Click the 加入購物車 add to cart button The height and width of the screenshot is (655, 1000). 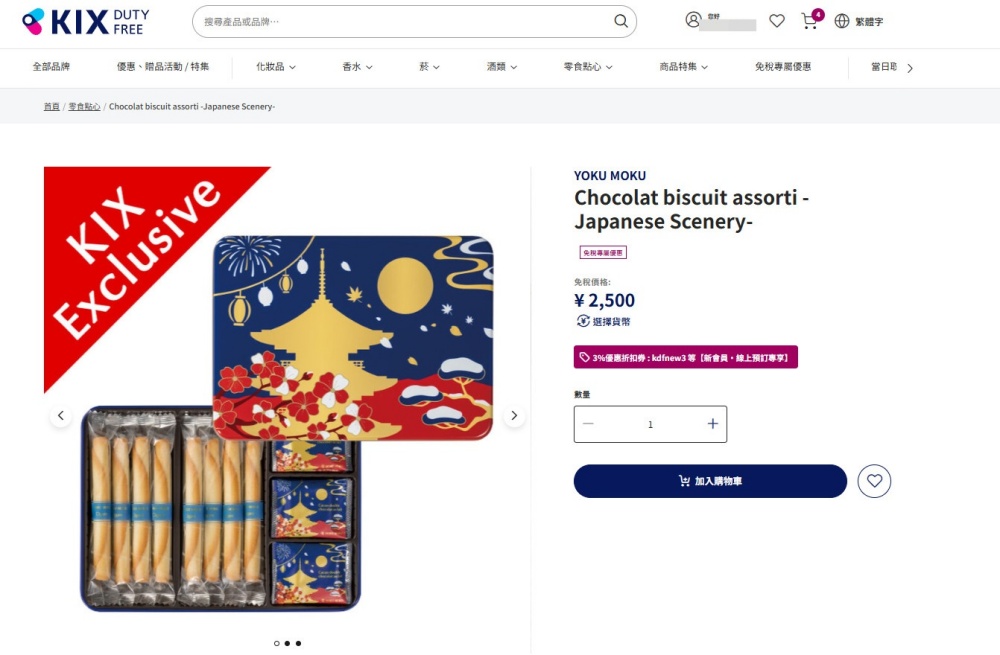[710, 481]
